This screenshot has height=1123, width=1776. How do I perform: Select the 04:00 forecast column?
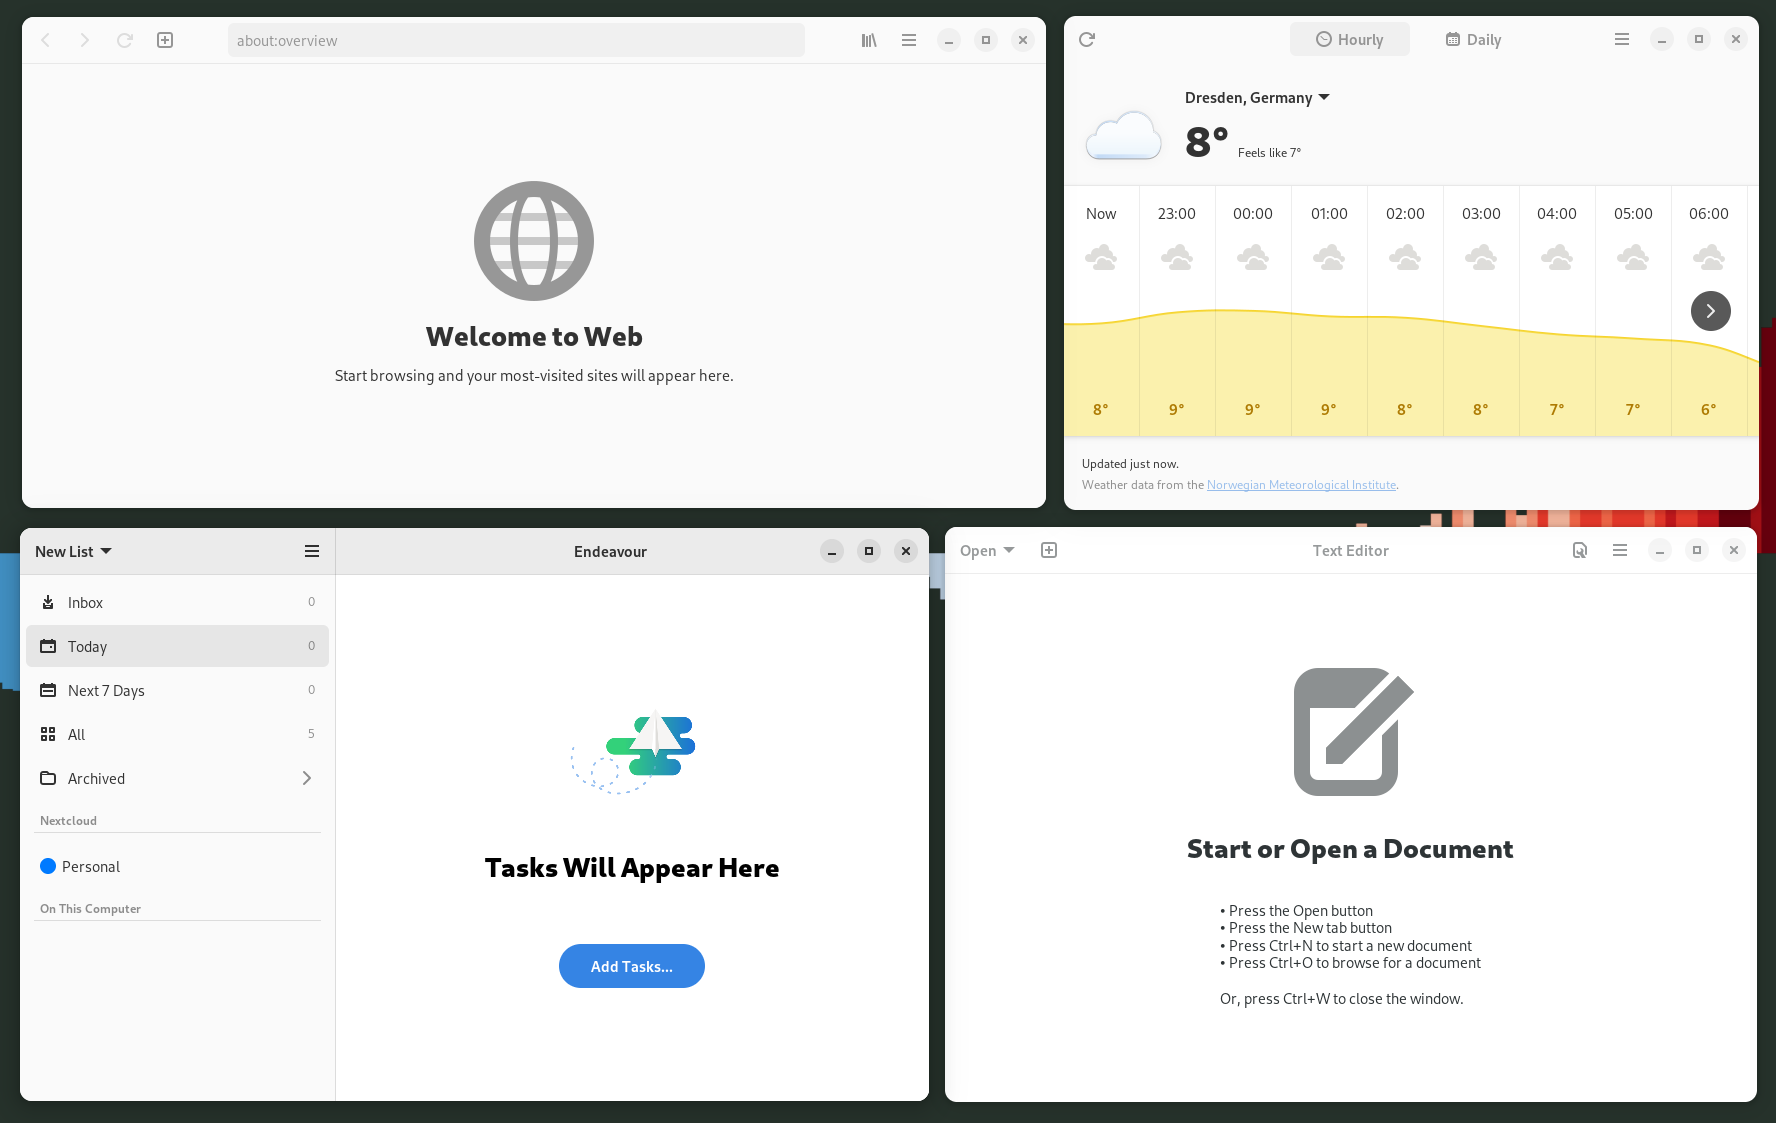point(1558,311)
